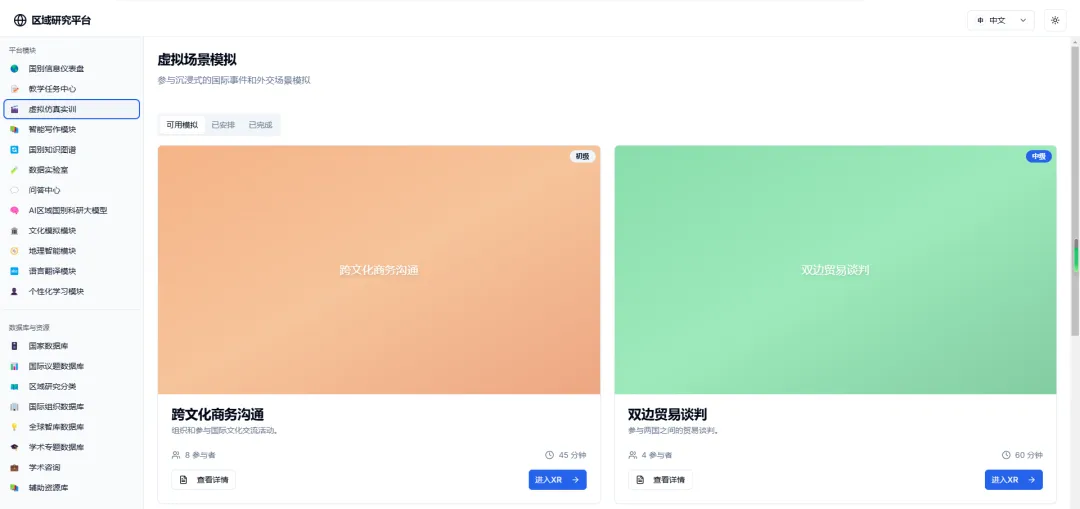Viewport: 1080px width, 509px height.
Task: Click the 区域研究平台 title text
Action: 61,21
